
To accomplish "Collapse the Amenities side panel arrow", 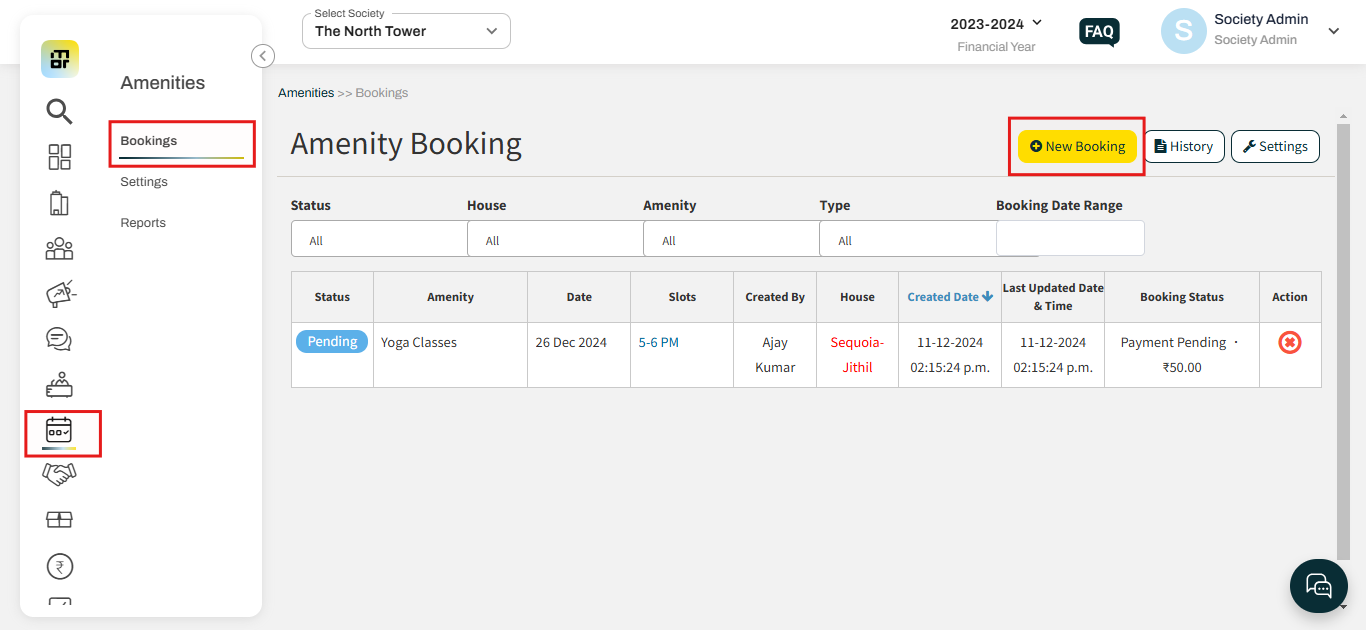I will (263, 56).
